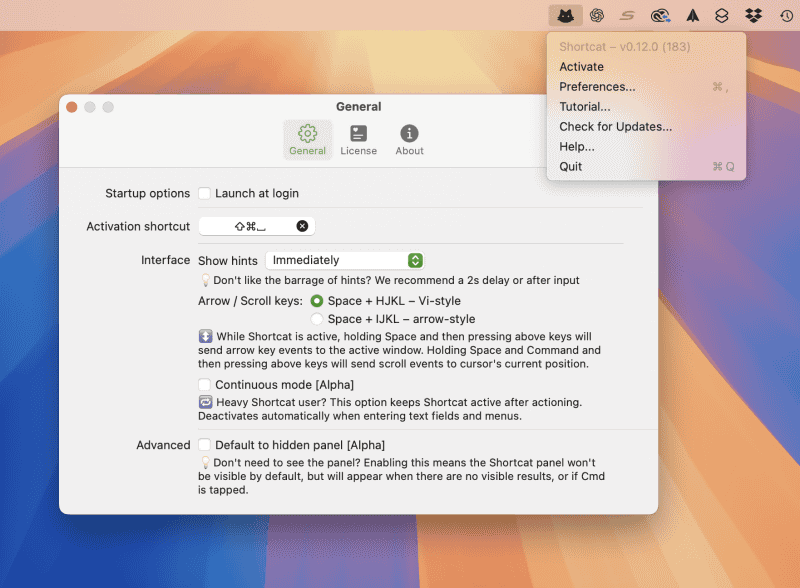800x588 pixels.
Task: Click Quit in the Shortcat menu
Action: pos(570,166)
